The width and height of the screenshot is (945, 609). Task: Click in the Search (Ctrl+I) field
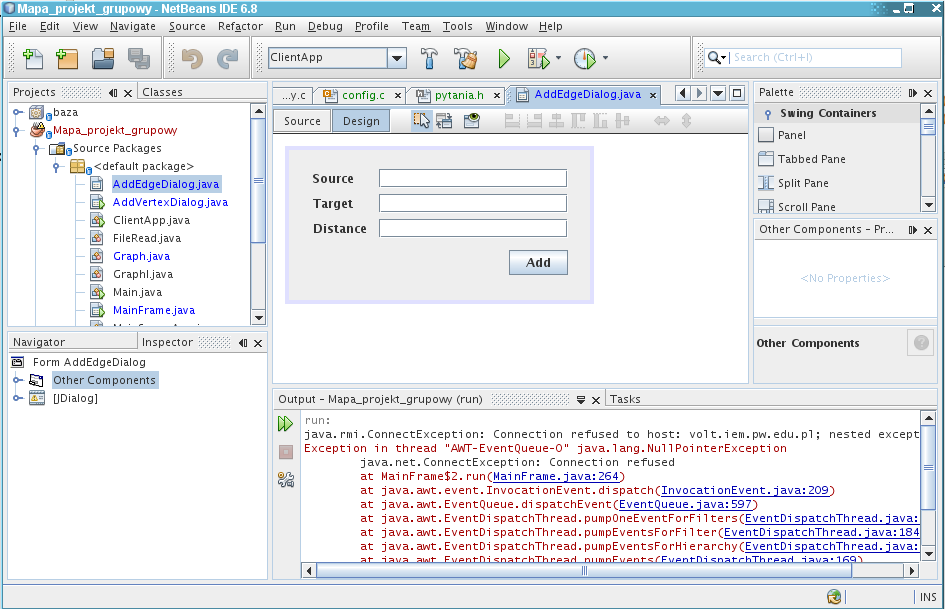click(816, 58)
